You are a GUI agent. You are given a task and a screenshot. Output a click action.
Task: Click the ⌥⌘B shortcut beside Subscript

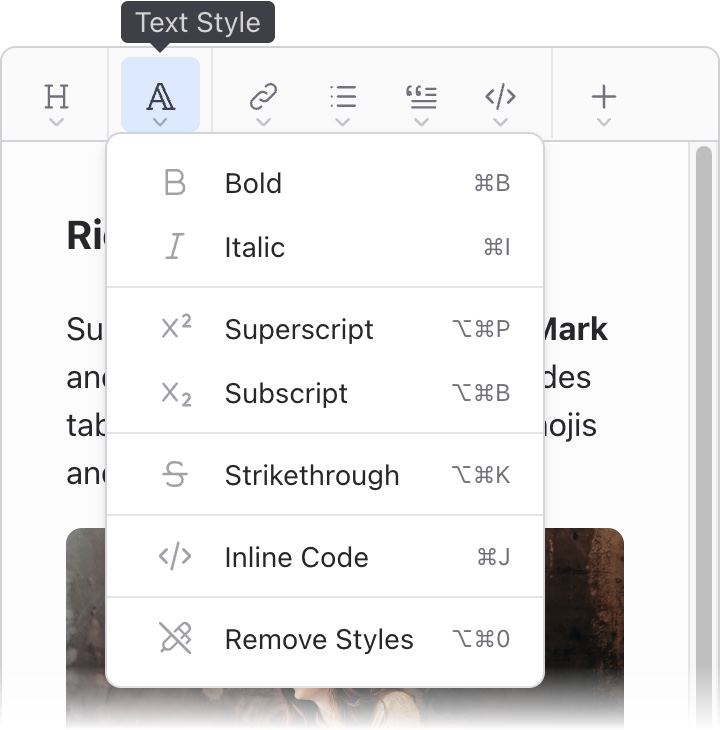point(481,393)
